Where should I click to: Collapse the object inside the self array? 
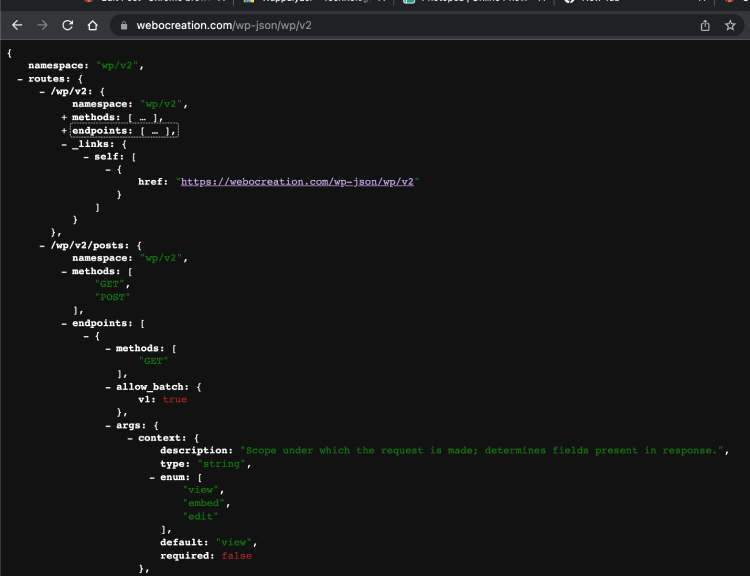coord(108,169)
